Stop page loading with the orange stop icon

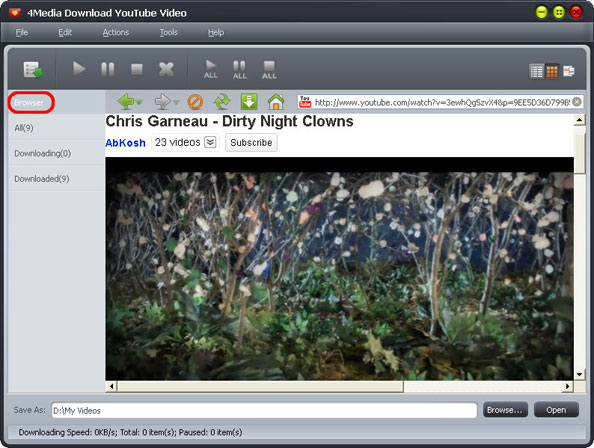[x=195, y=102]
